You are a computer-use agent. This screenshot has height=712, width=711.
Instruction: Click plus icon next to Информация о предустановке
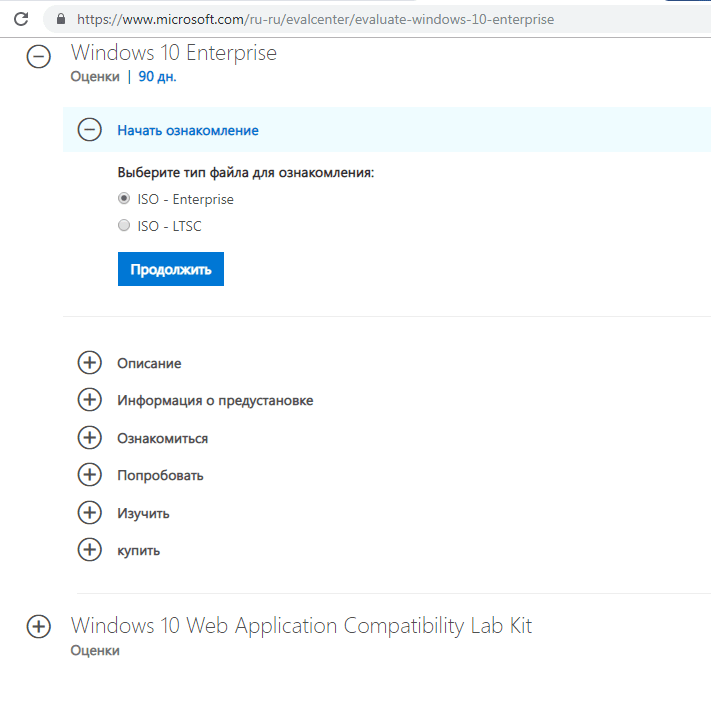[90, 400]
